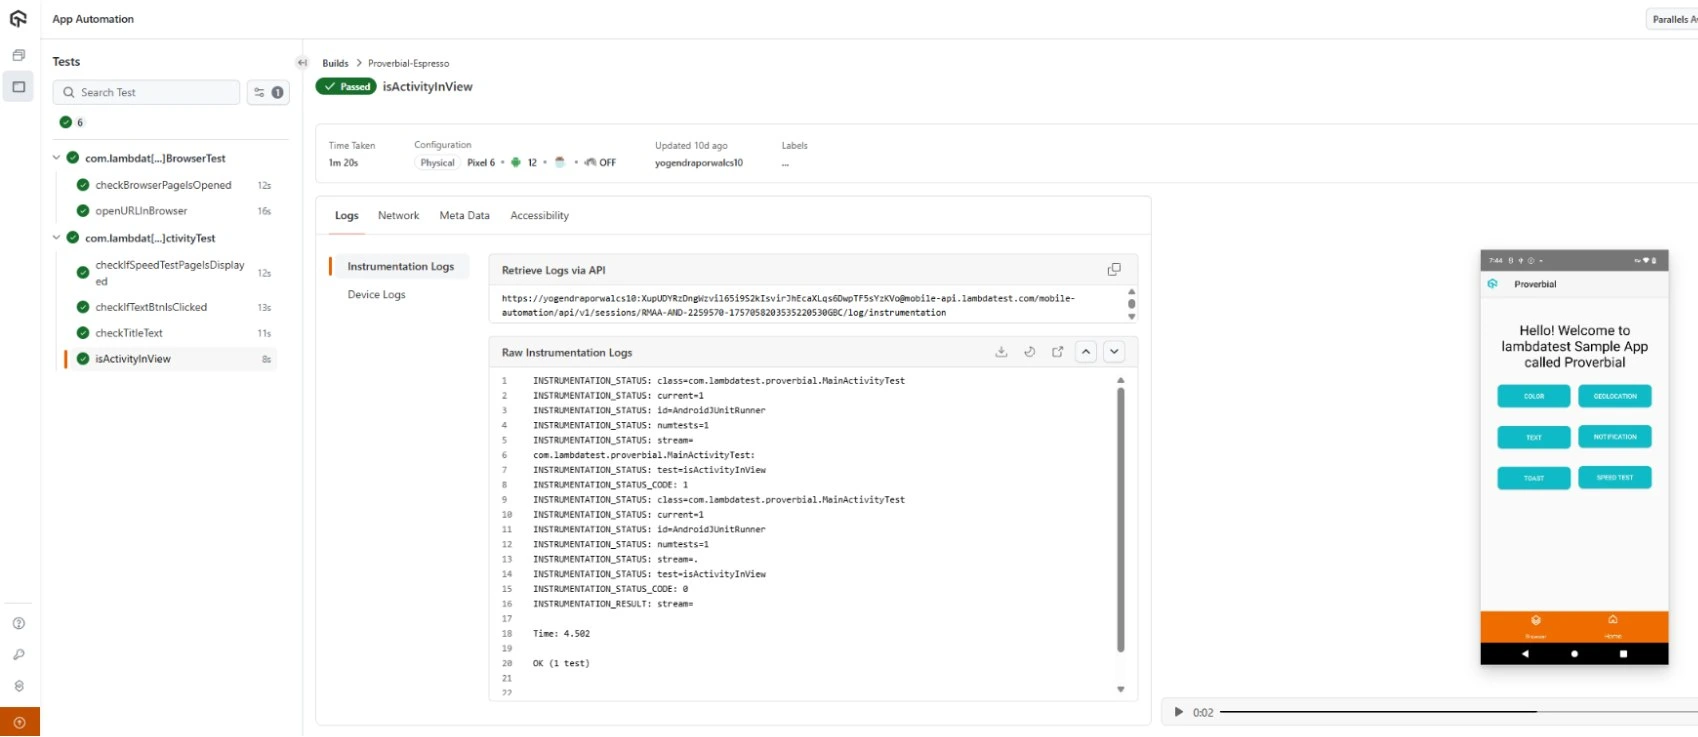The image size is (1698, 737).
Task: Tap the COLOR button in device app
Action: 1534,396
